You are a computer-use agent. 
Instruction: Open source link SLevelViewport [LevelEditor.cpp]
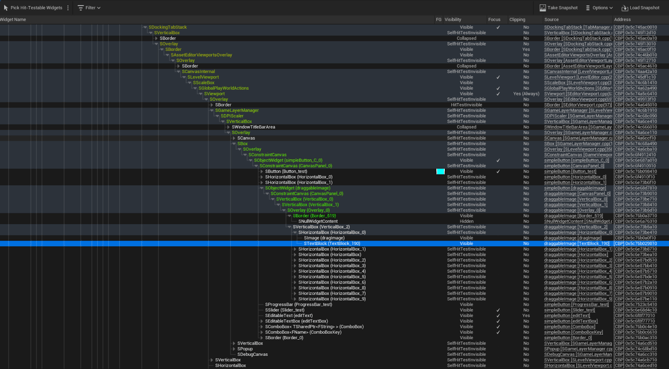point(578,77)
